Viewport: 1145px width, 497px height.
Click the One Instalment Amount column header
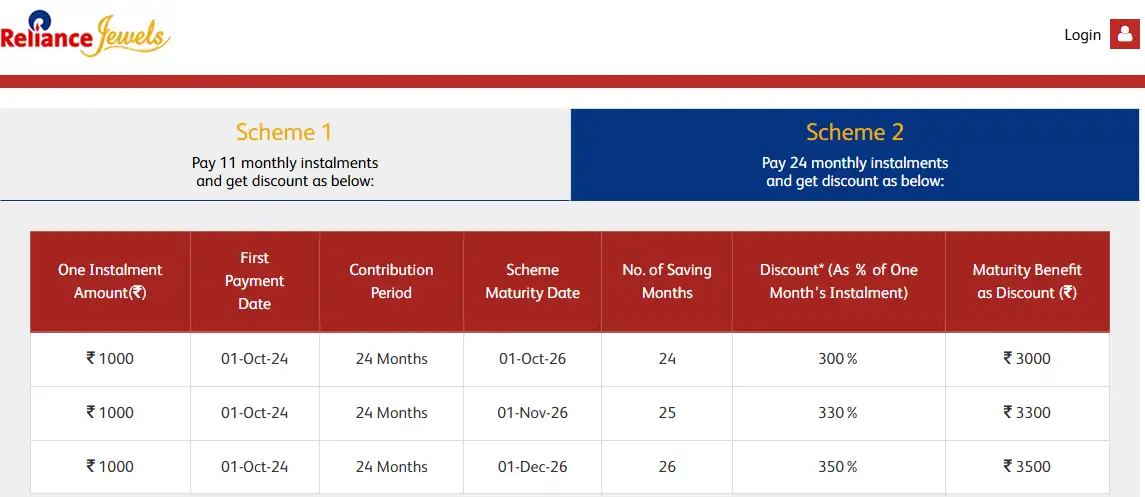[x=110, y=281]
